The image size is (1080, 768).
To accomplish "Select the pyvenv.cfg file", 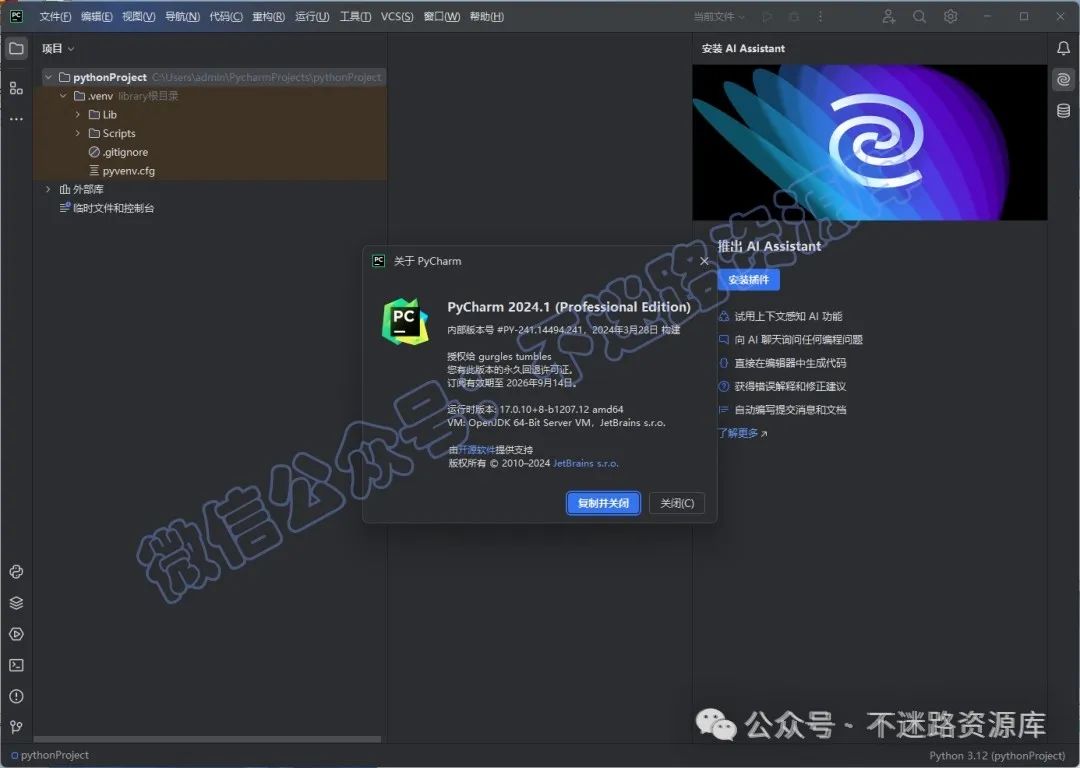I will pos(122,171).
